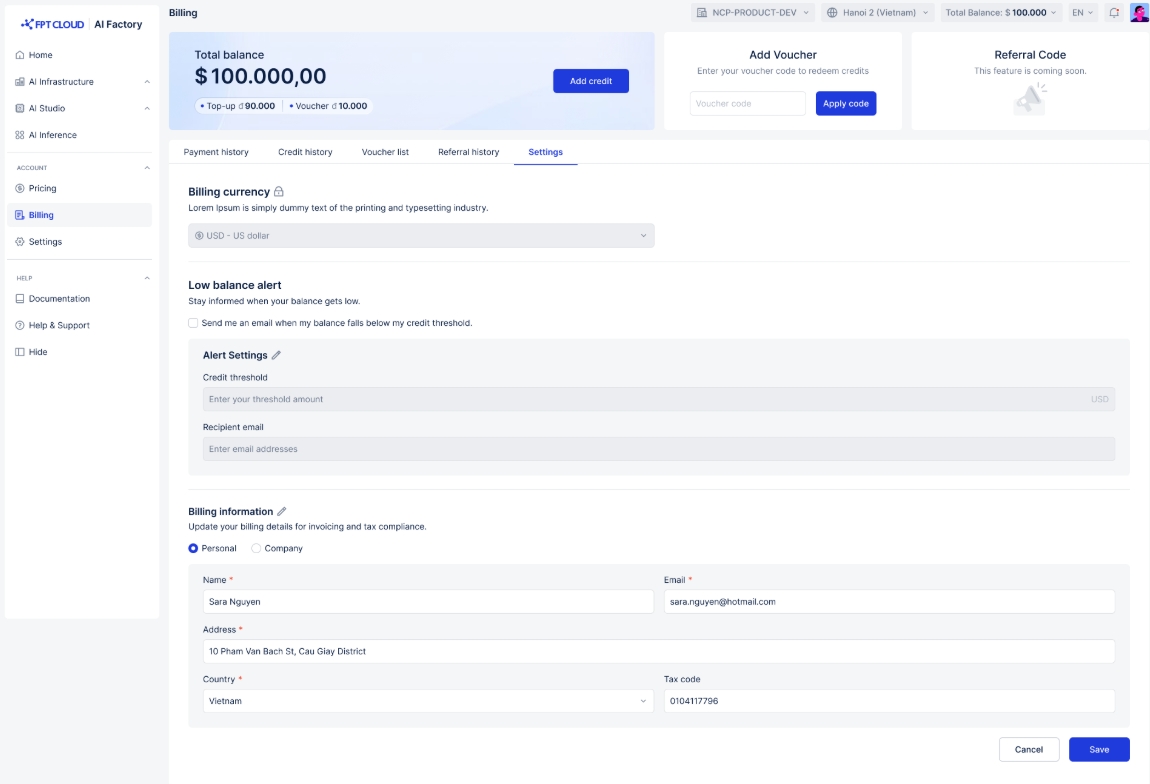Click the Alert Settings pencil icon
The width and height of the screenshot is (1150, 784).
[277, 355]
